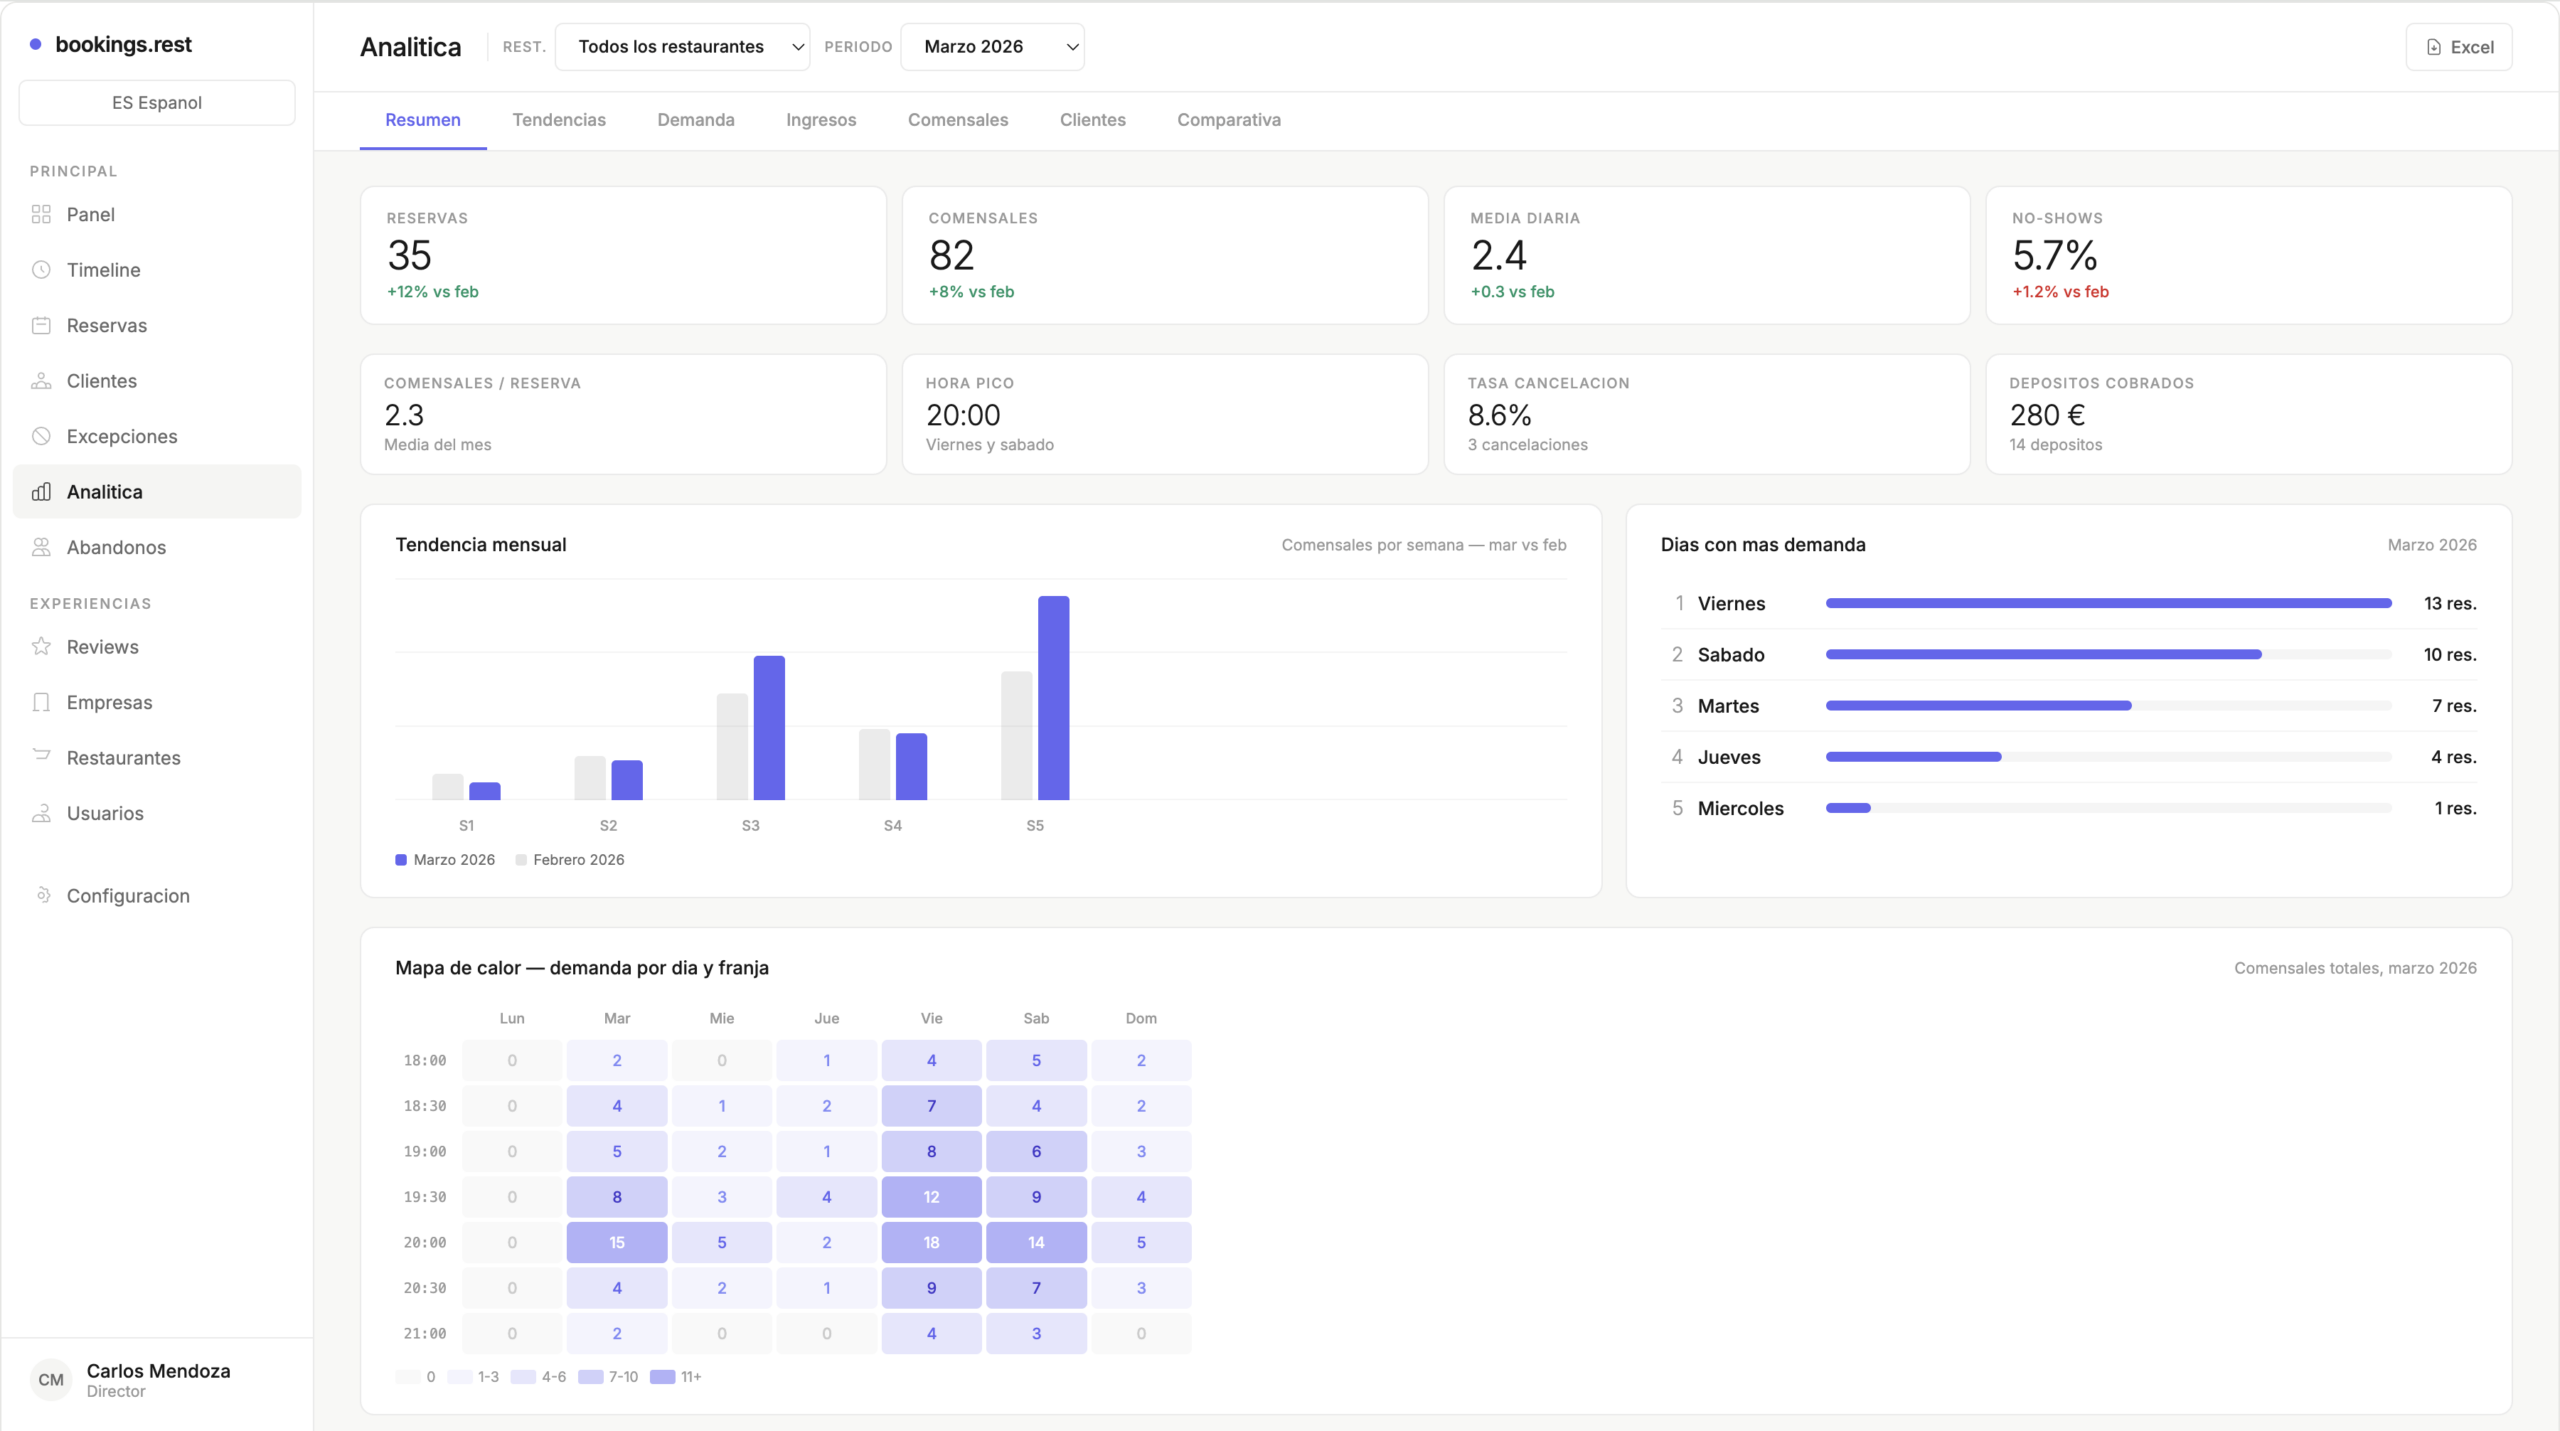Click the Comensales / Reserva 2.3 card
Image resolution: width=2560 pixels, height=1431 pixels.
[x=623, y=414]
